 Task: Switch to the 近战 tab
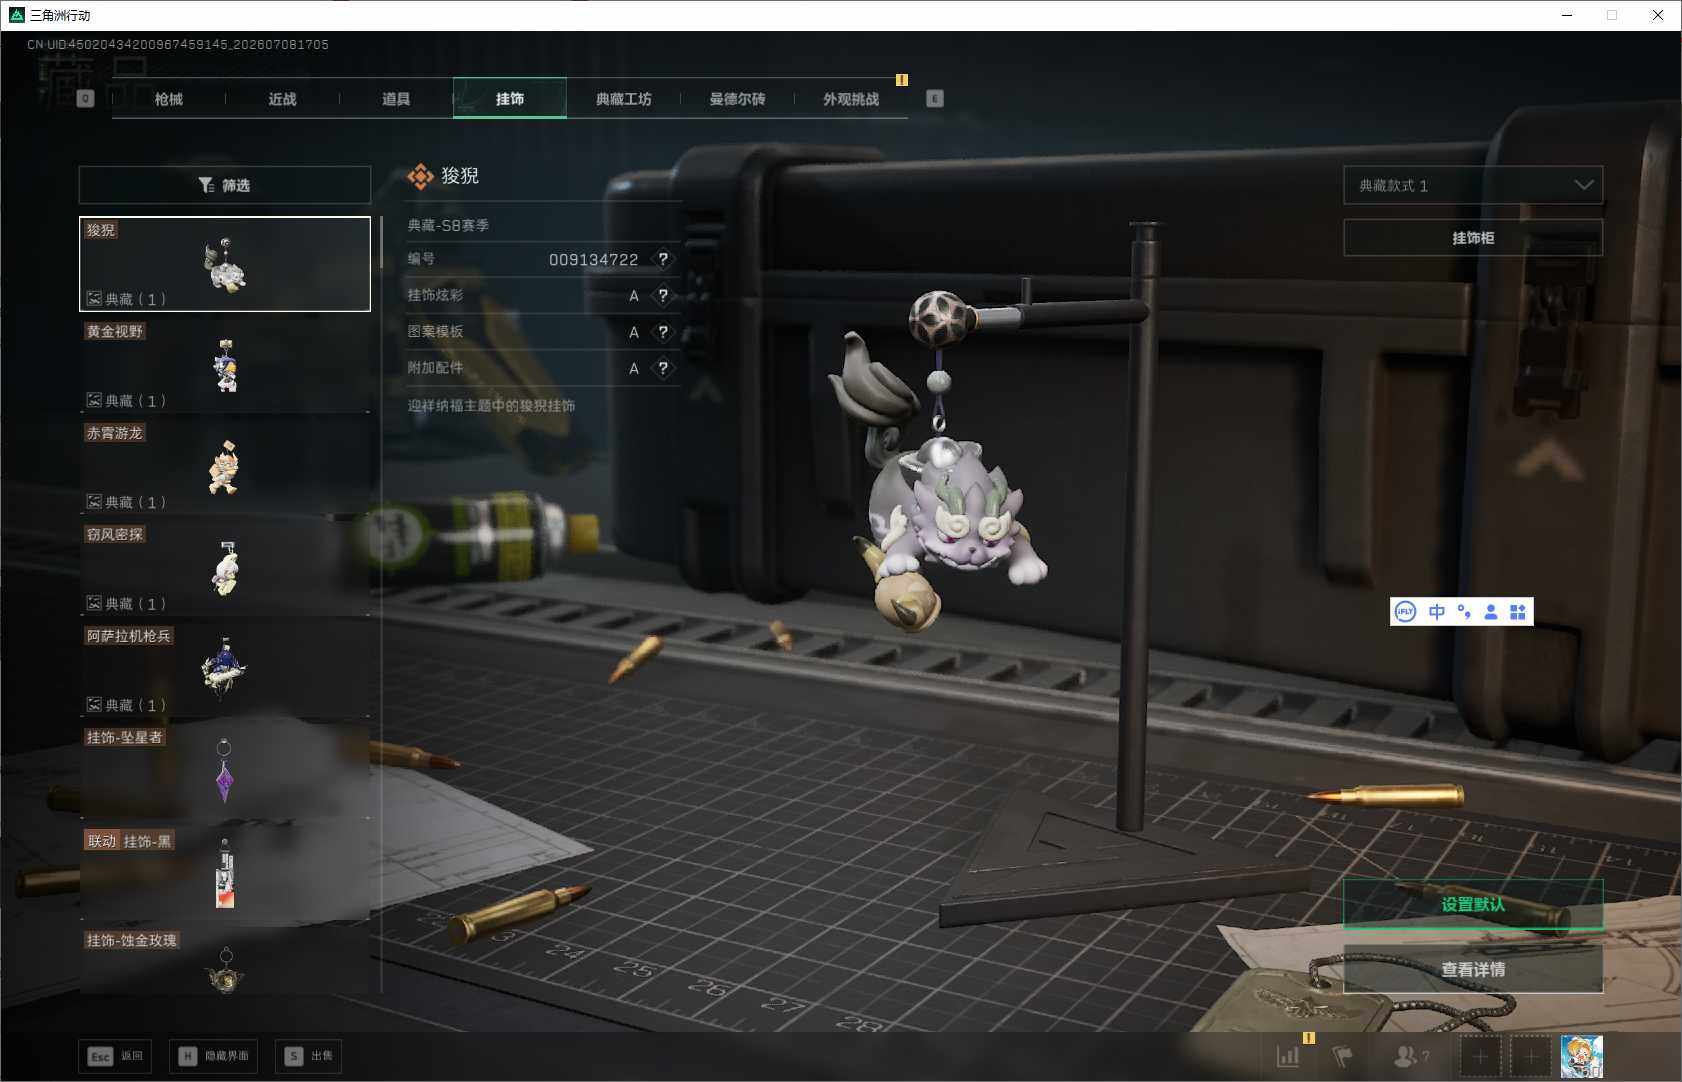click(x=283, y=99)
